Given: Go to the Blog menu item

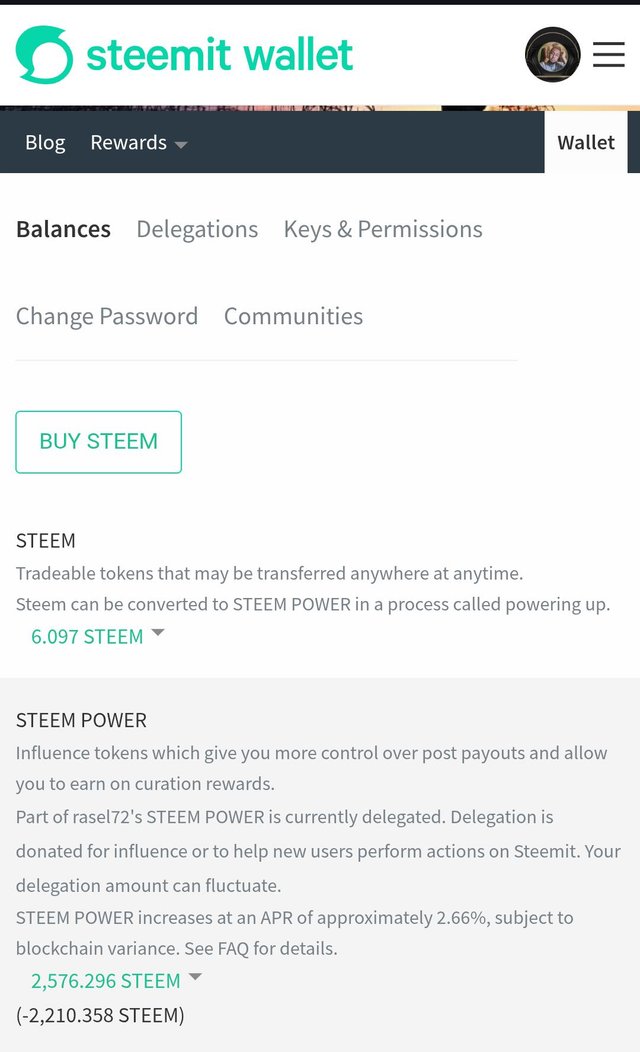Looking at the screenshot, I should [45, 143].
